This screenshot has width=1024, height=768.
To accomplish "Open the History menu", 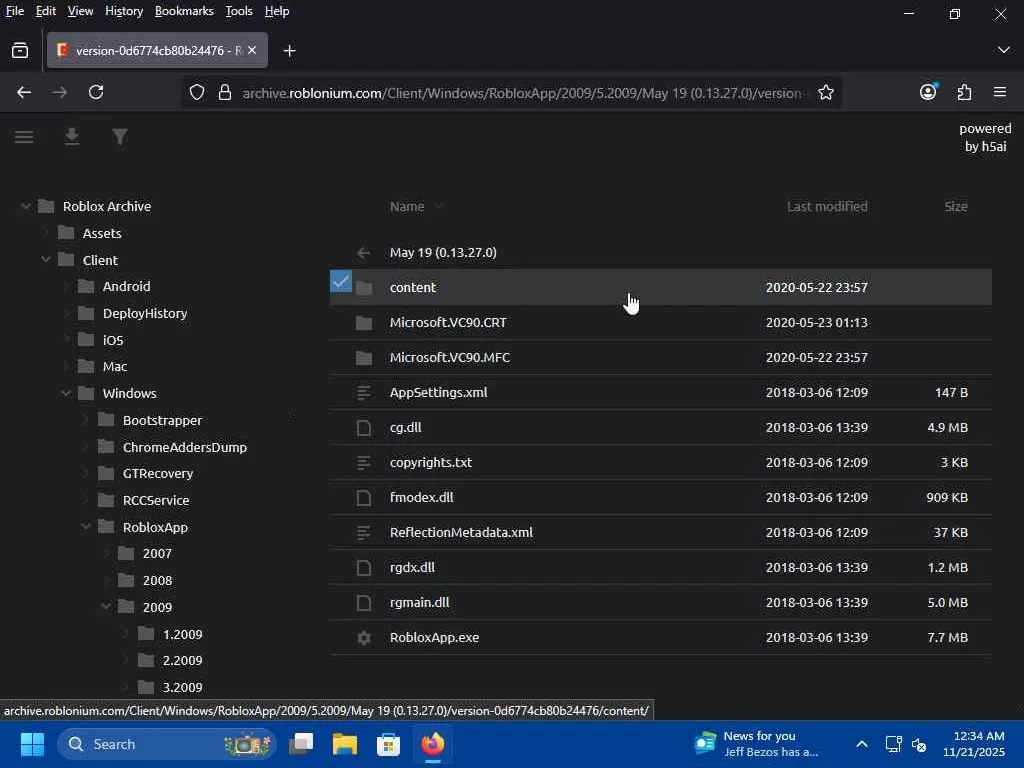I will 124,11.
